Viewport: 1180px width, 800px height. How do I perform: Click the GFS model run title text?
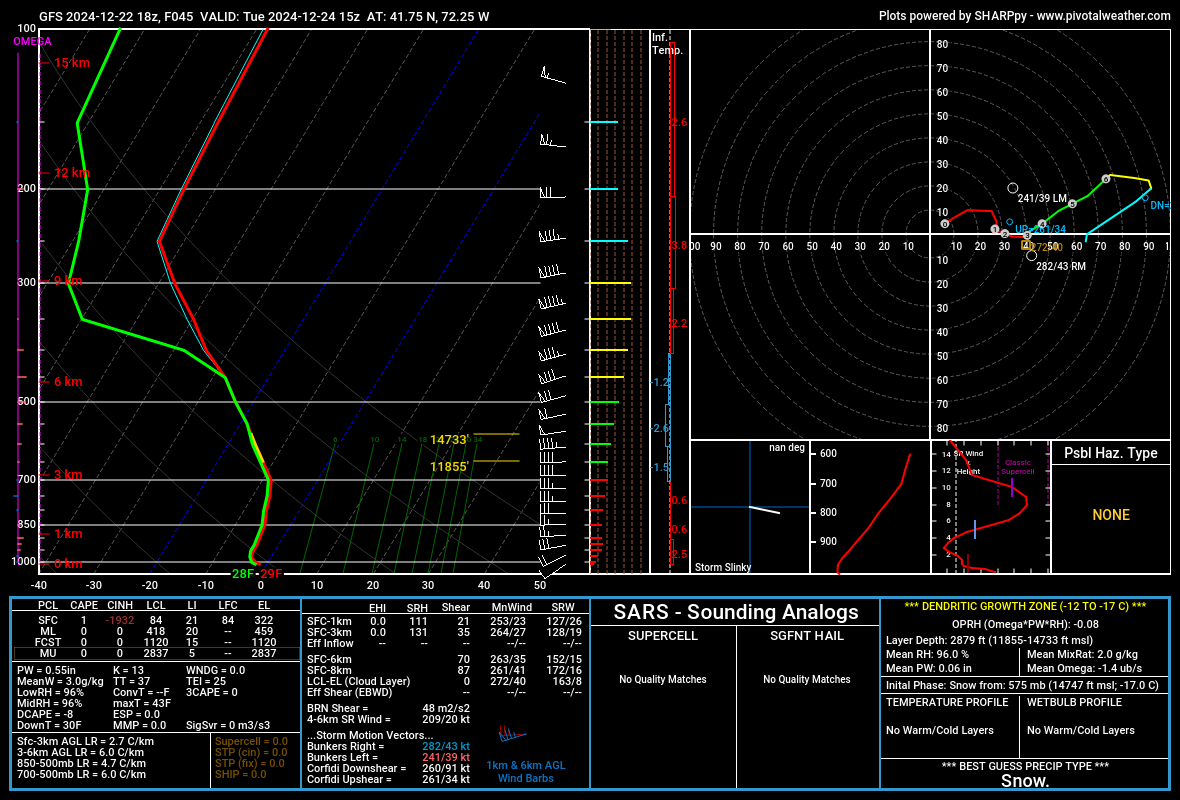point(264,16)
